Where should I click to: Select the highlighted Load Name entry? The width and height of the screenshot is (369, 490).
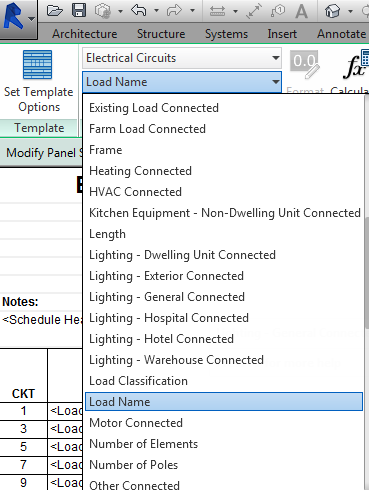[224, 402]
